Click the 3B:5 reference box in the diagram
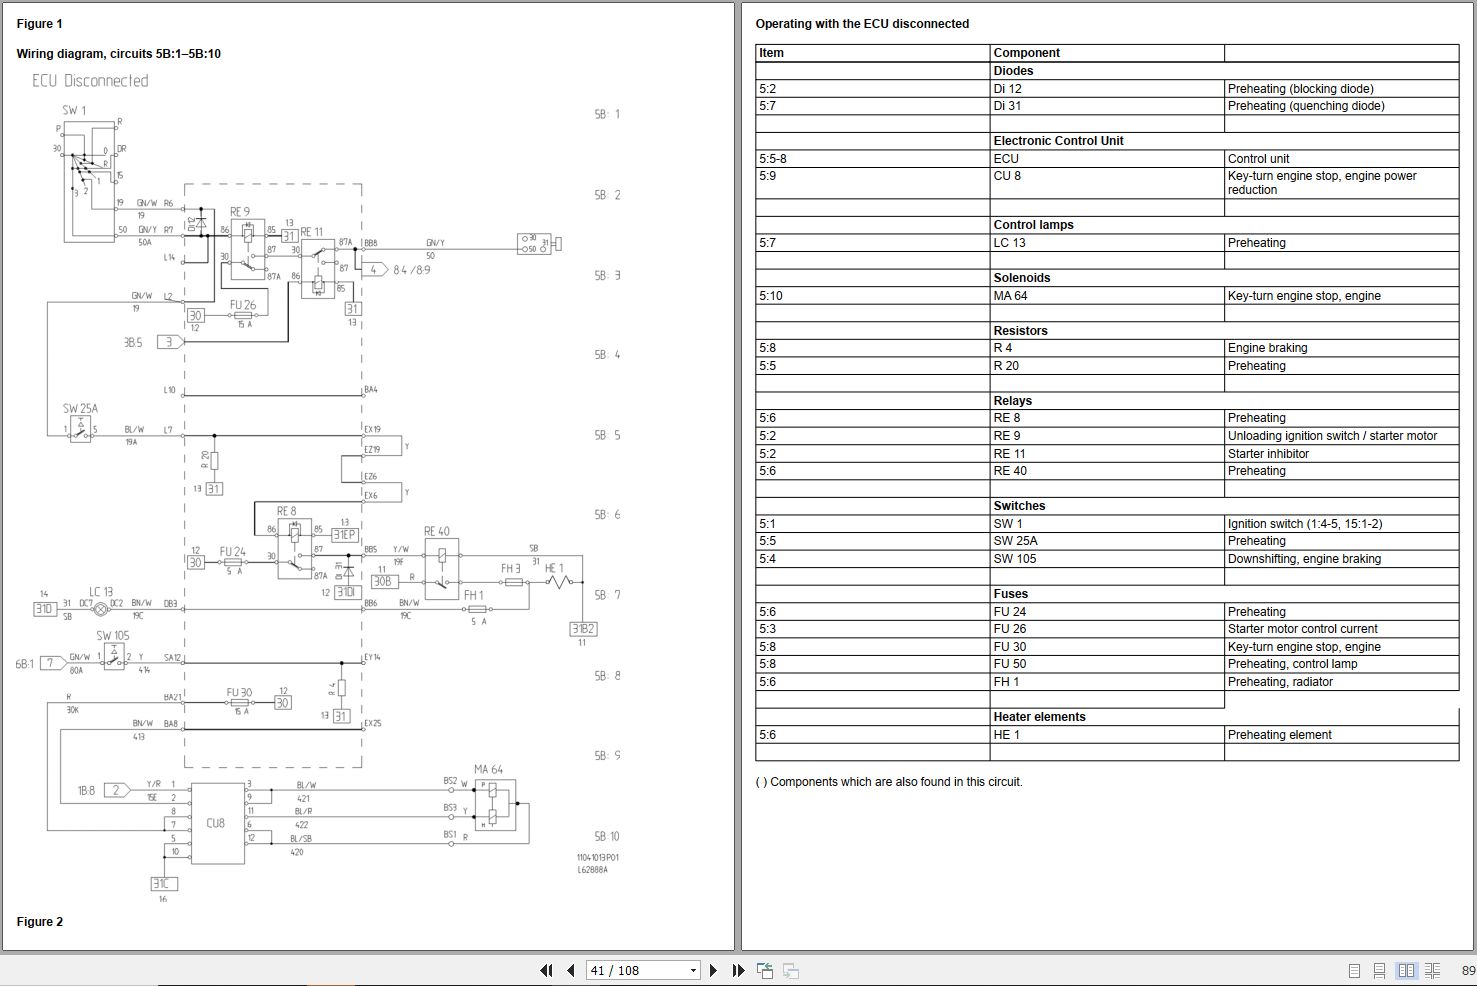Viewport: 1477px width, 986px height. pos(168,342)
